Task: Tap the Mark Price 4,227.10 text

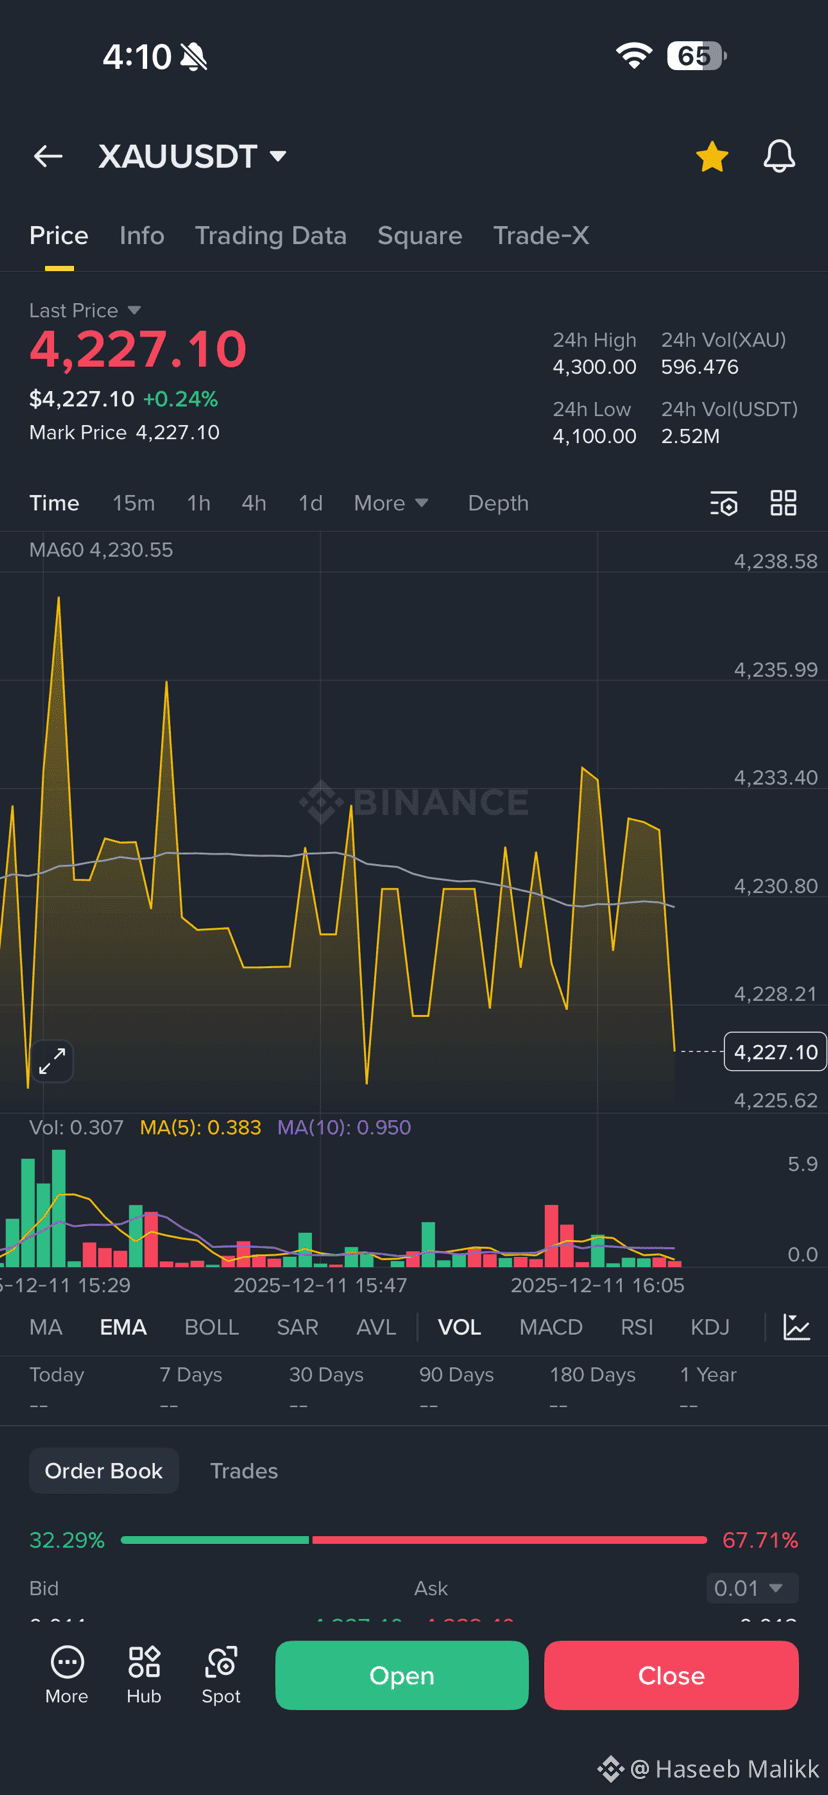Action: click(124, 432)
